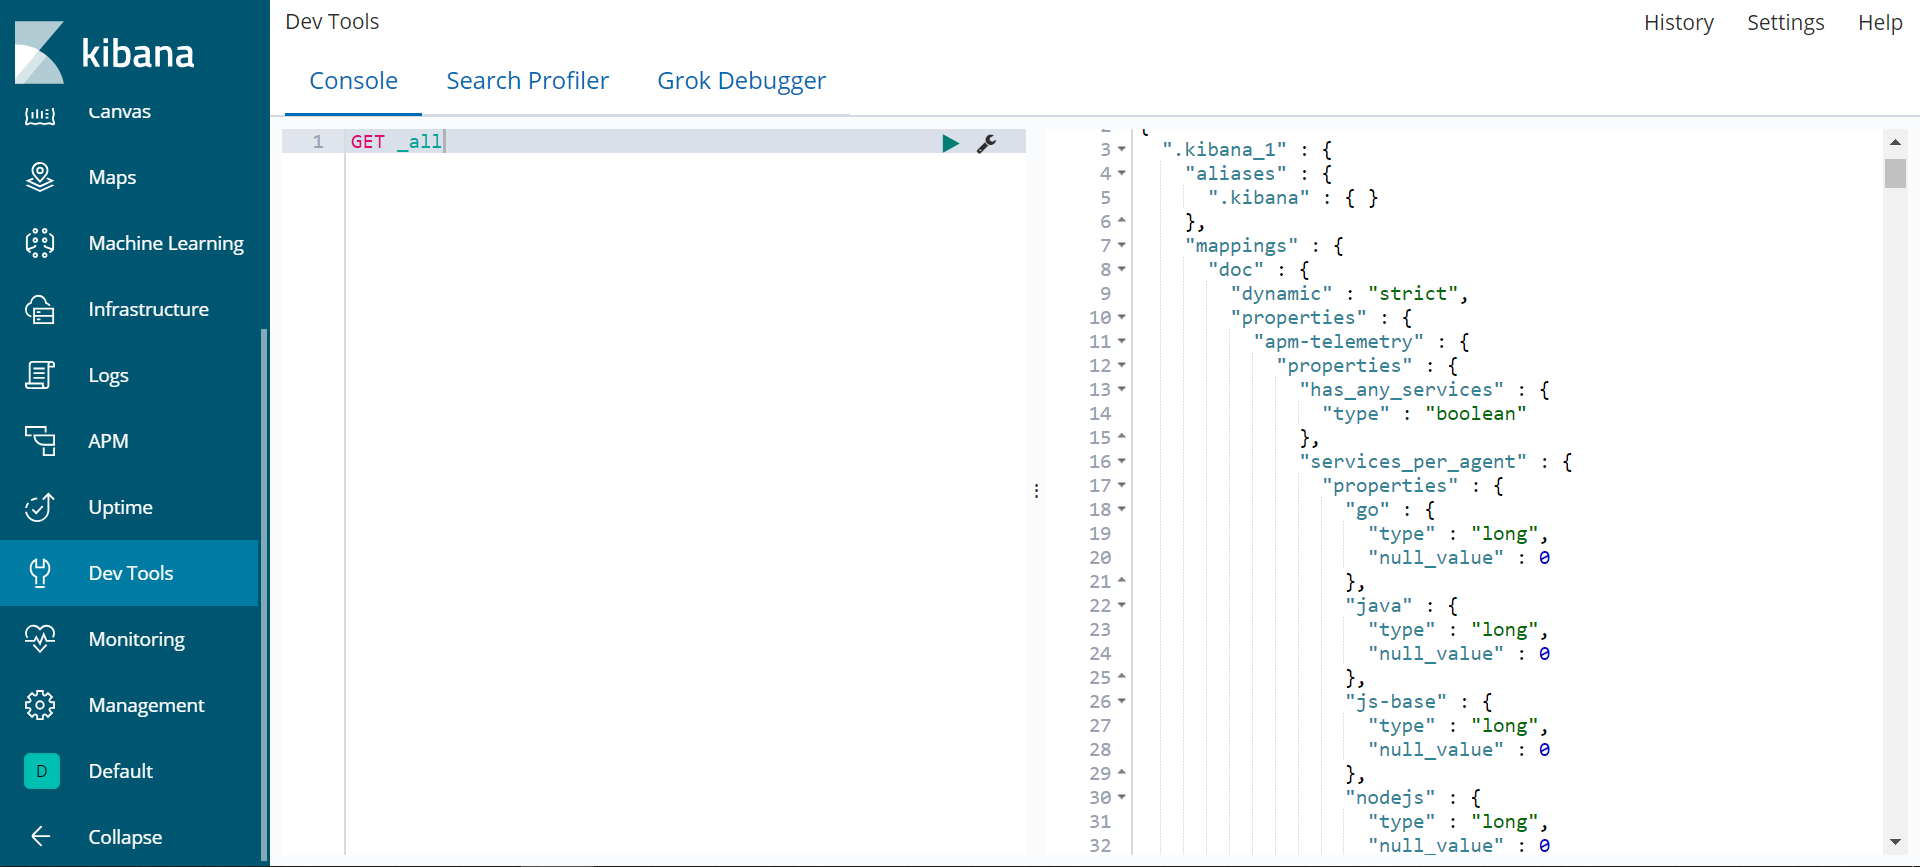Open the Uptime icon in sidebar
Viewport: 1920px width, 867px height.
pyautogui.click(x=40, y=507)
